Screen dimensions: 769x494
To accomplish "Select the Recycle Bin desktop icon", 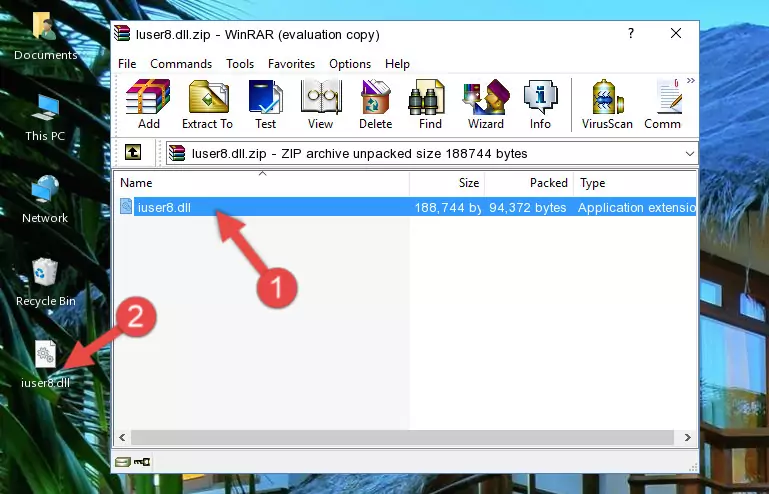I will 46,283.
